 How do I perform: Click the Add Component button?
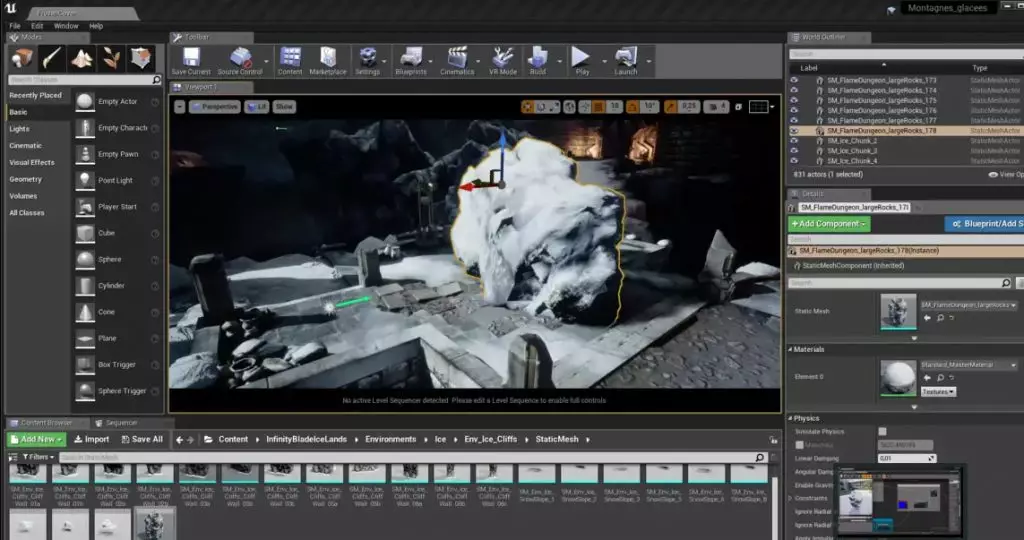tap(829, 223)
